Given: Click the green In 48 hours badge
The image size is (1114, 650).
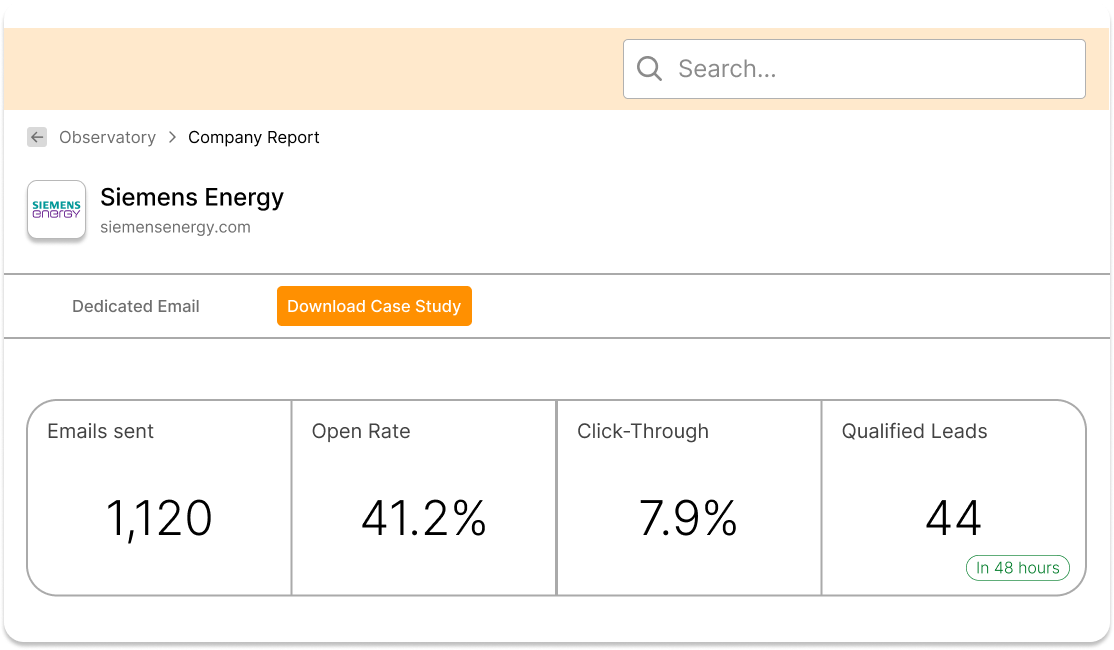Looking at the screenshot, I should [x=1017, y=568].
